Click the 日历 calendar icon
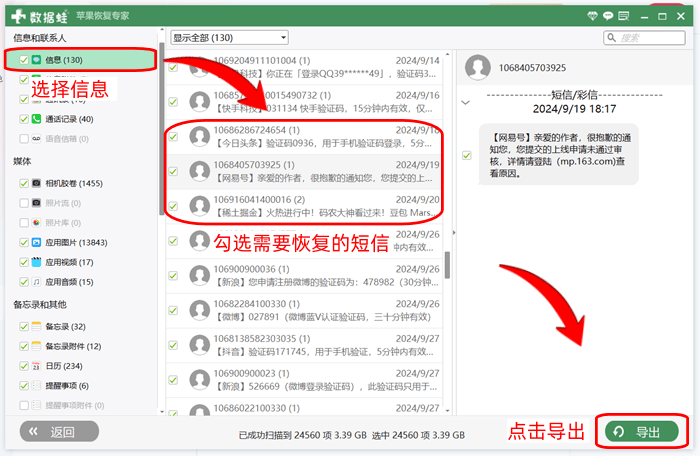 click(x=36, y=366)
